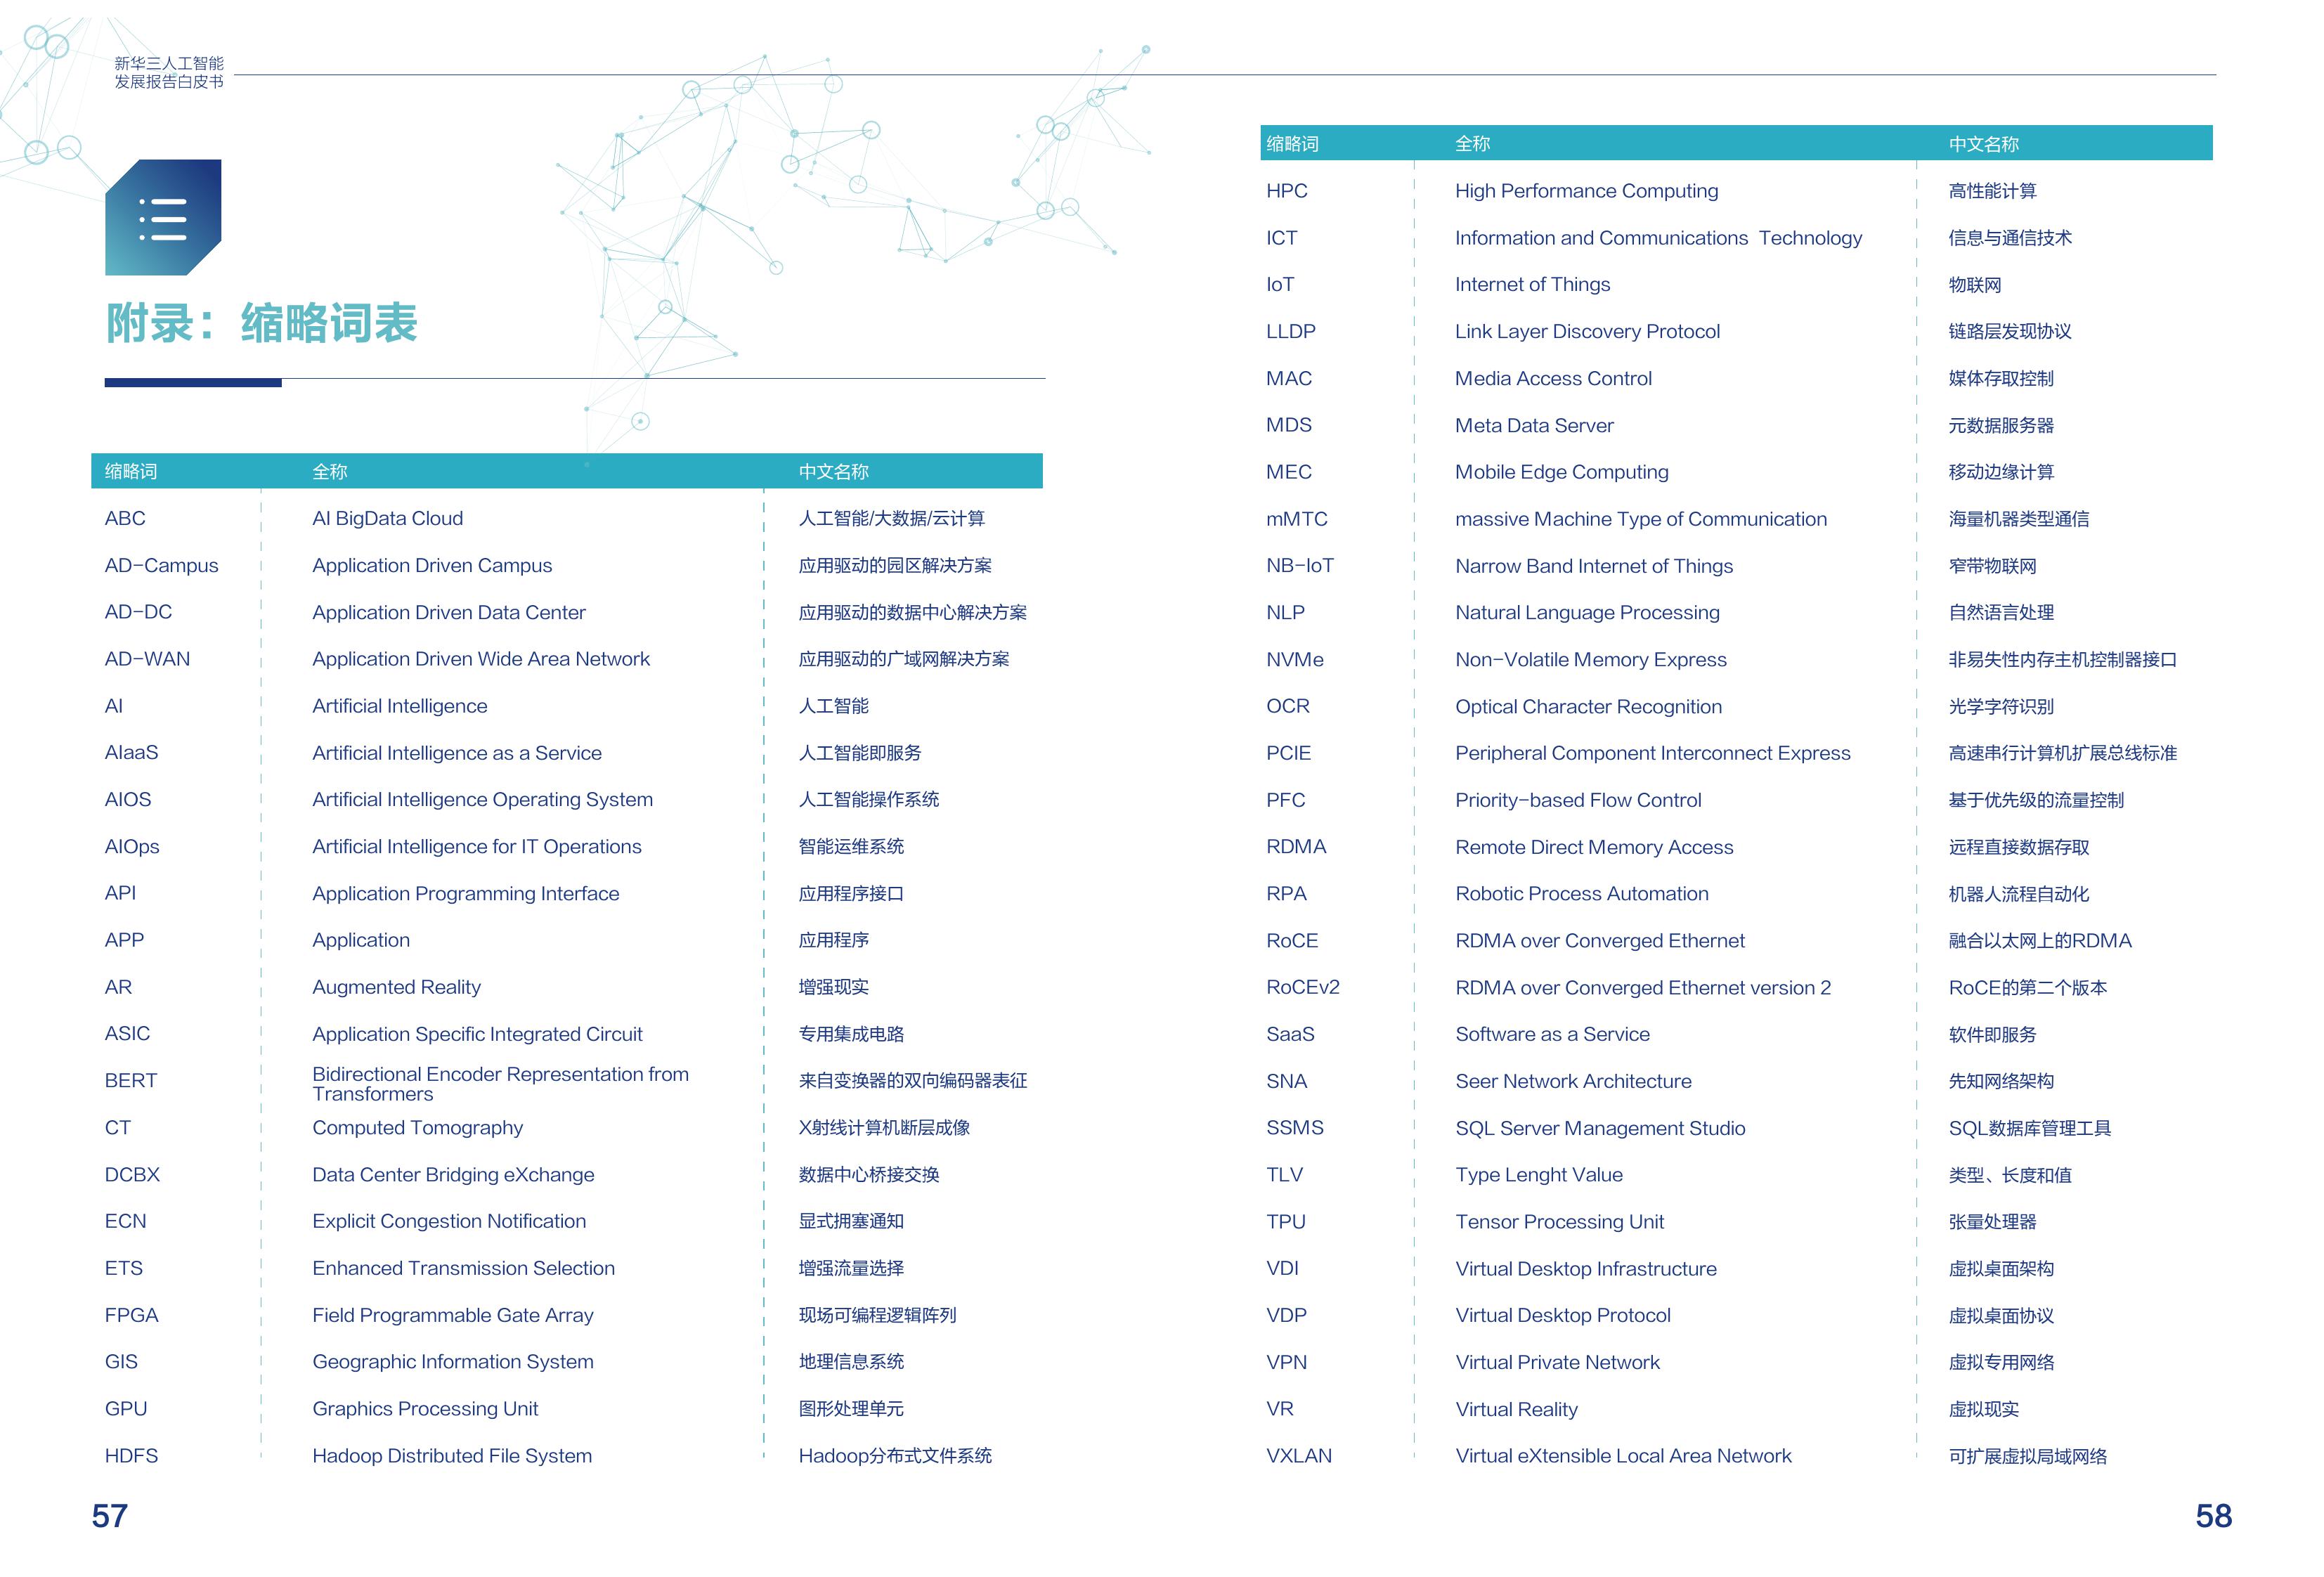Click the abbreviation ABC
Image resolution: width=2324 pixels, height=1577 pixels.
[x=125, y=518]
